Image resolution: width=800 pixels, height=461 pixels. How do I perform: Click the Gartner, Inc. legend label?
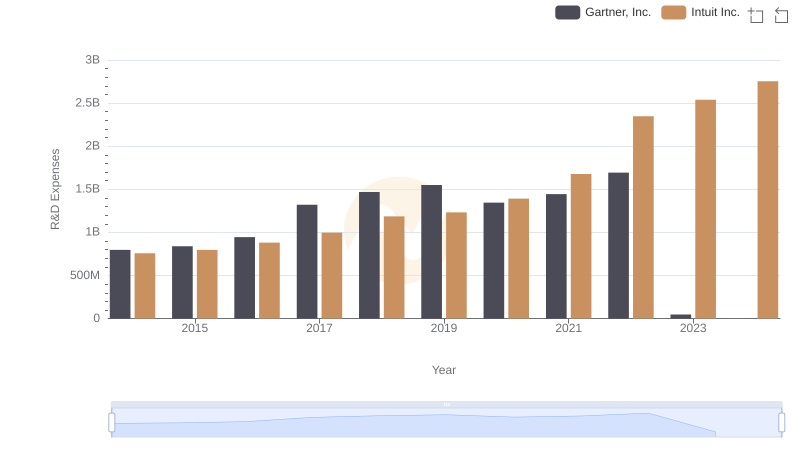(x=618, y=12)
